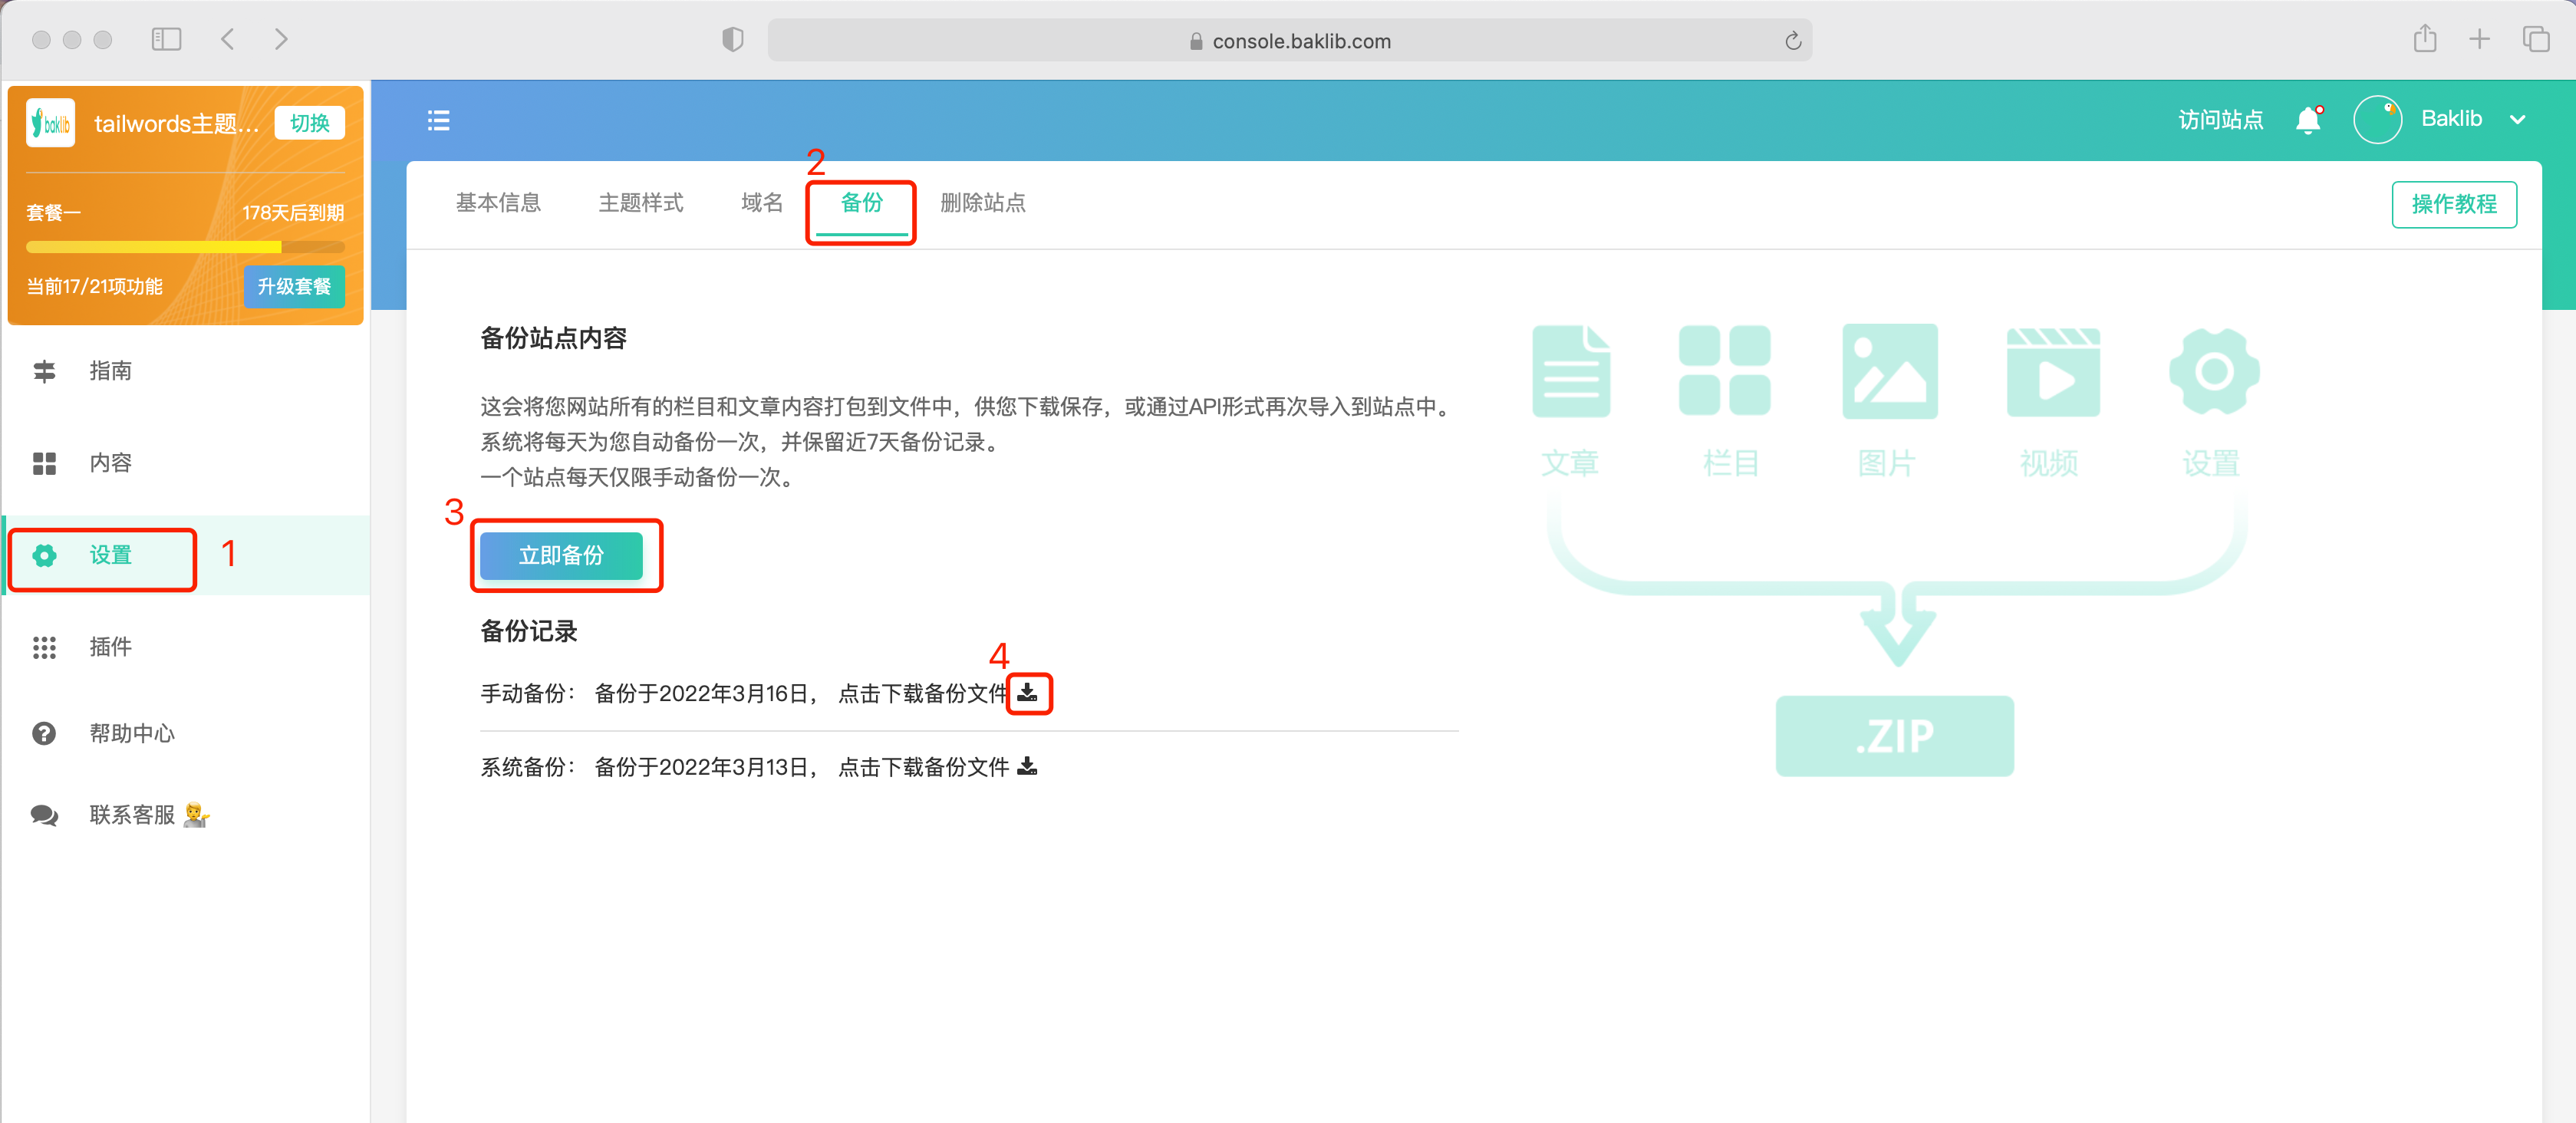Switch to the 基本信息 tab
The image size is (2576, 1123).
tap(498, 203)
